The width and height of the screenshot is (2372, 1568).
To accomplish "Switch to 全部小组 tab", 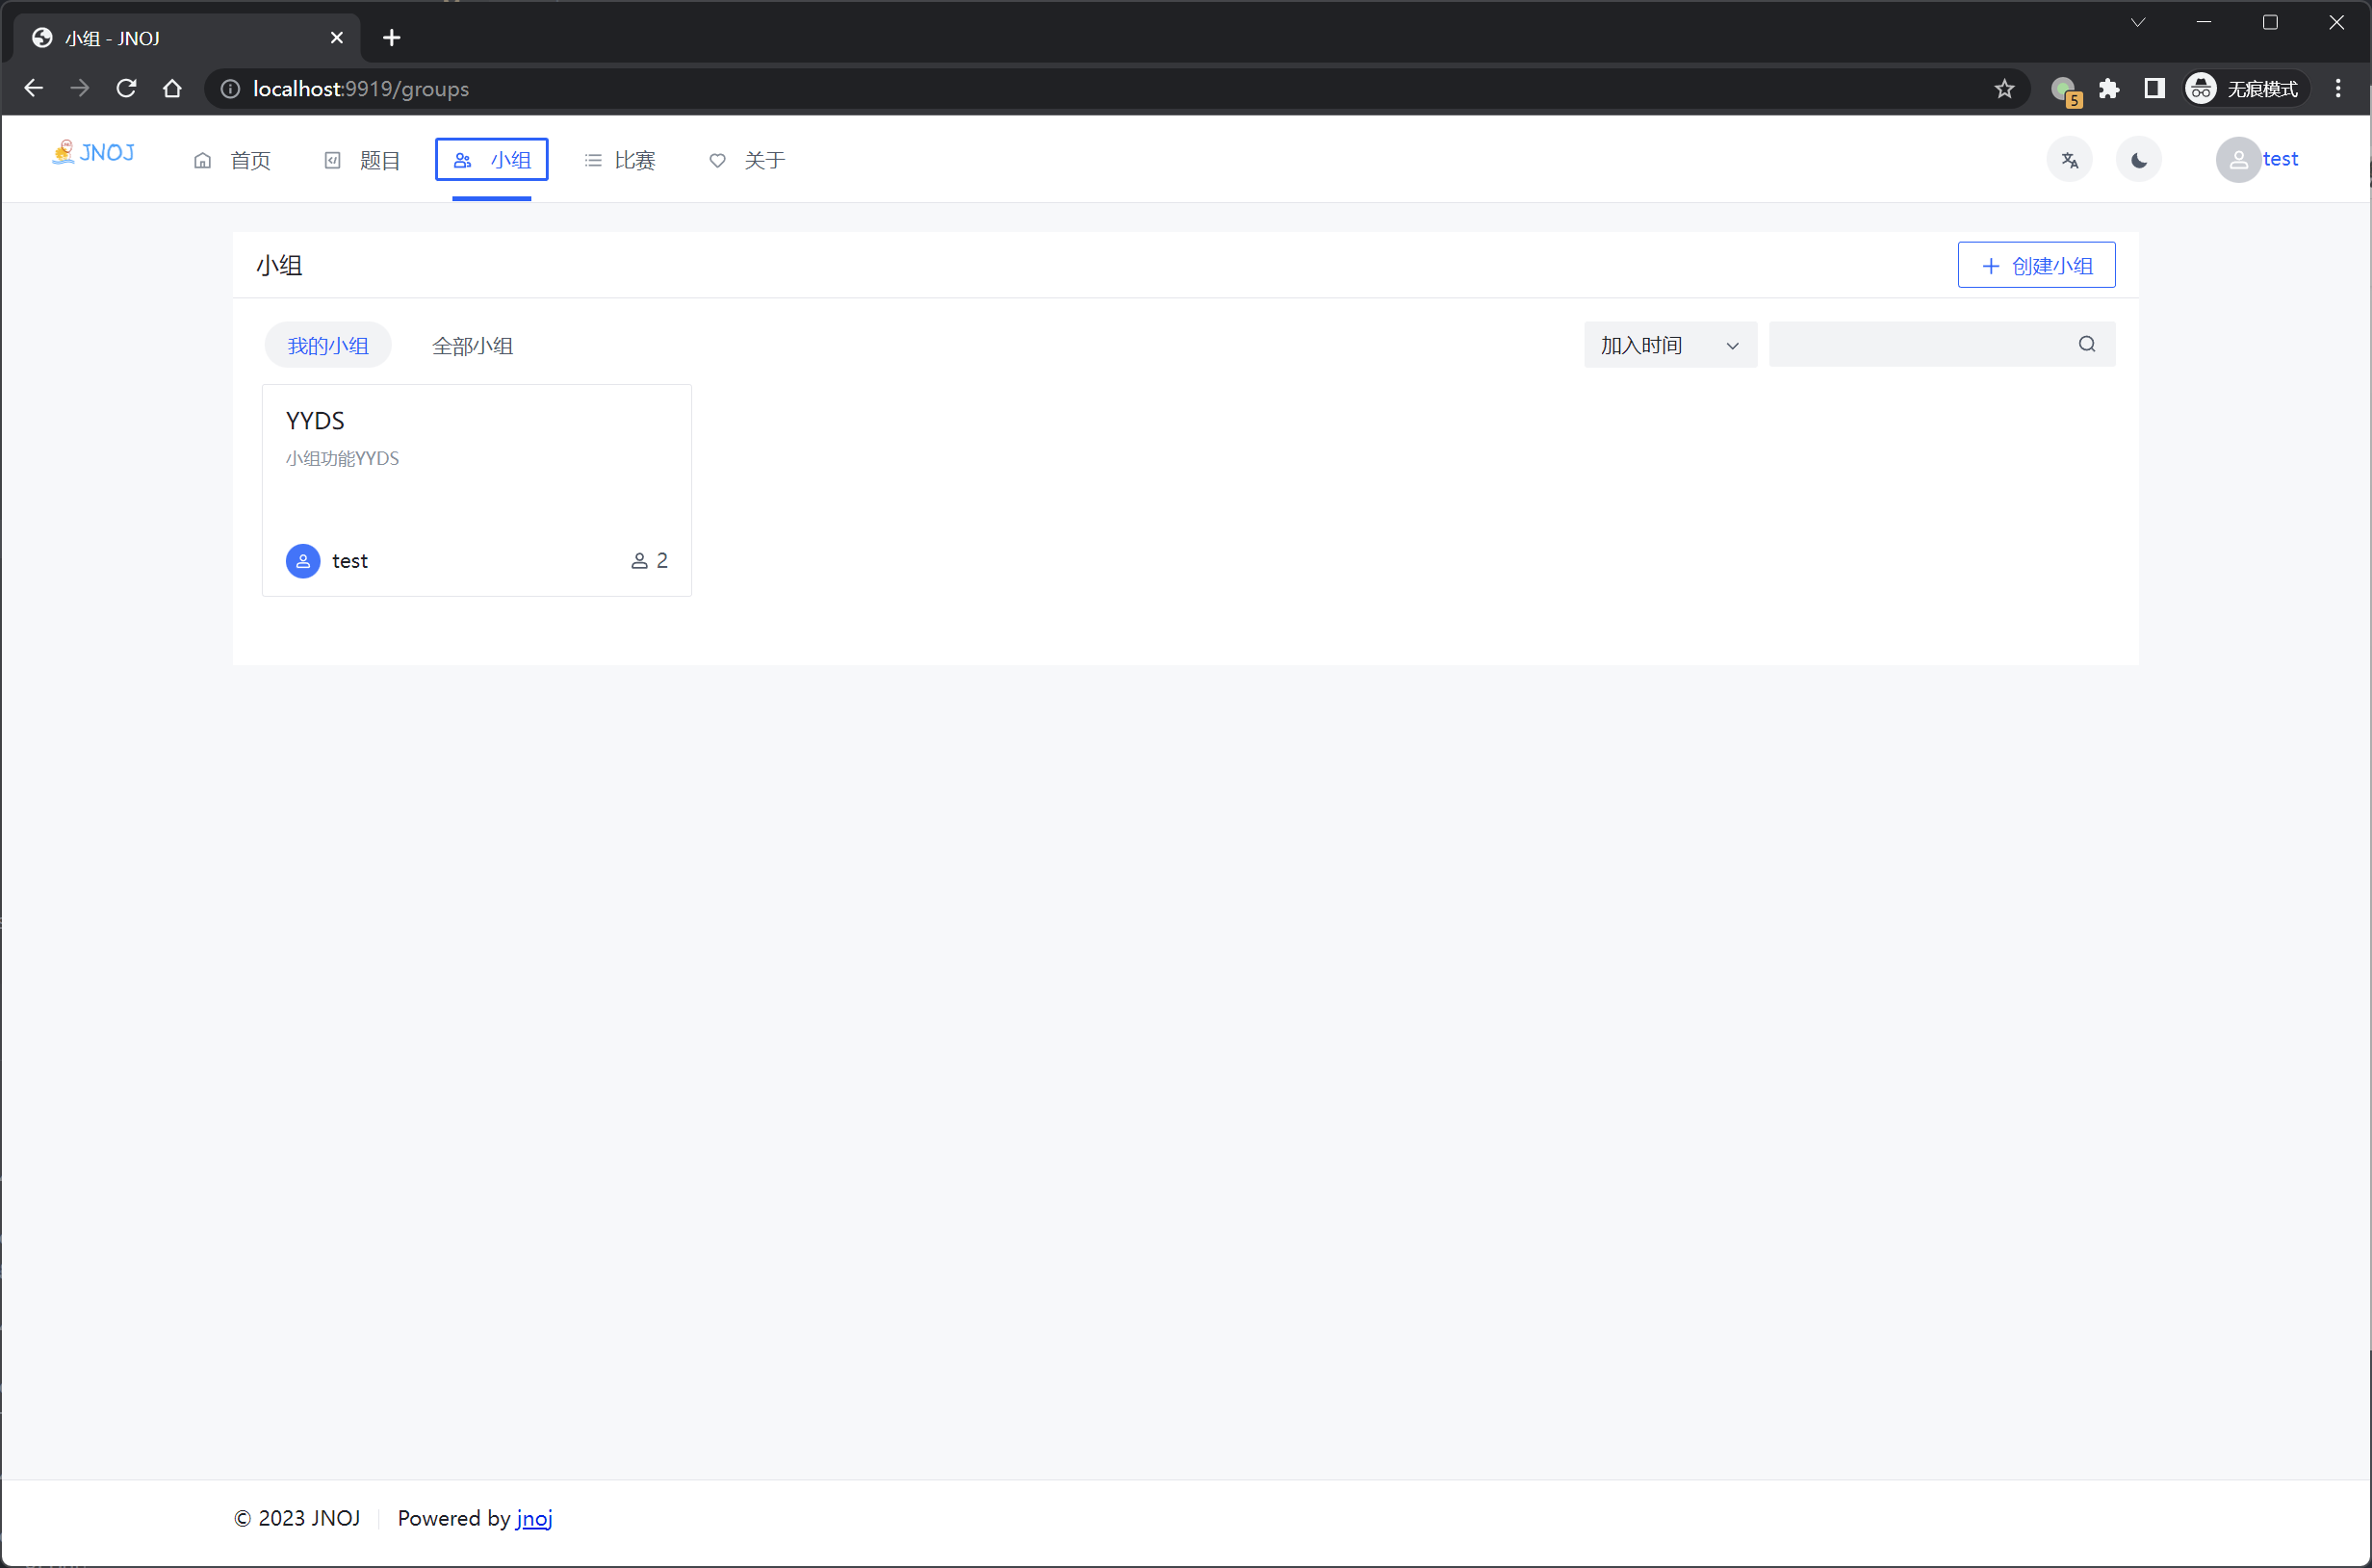I will pos(472,346).
